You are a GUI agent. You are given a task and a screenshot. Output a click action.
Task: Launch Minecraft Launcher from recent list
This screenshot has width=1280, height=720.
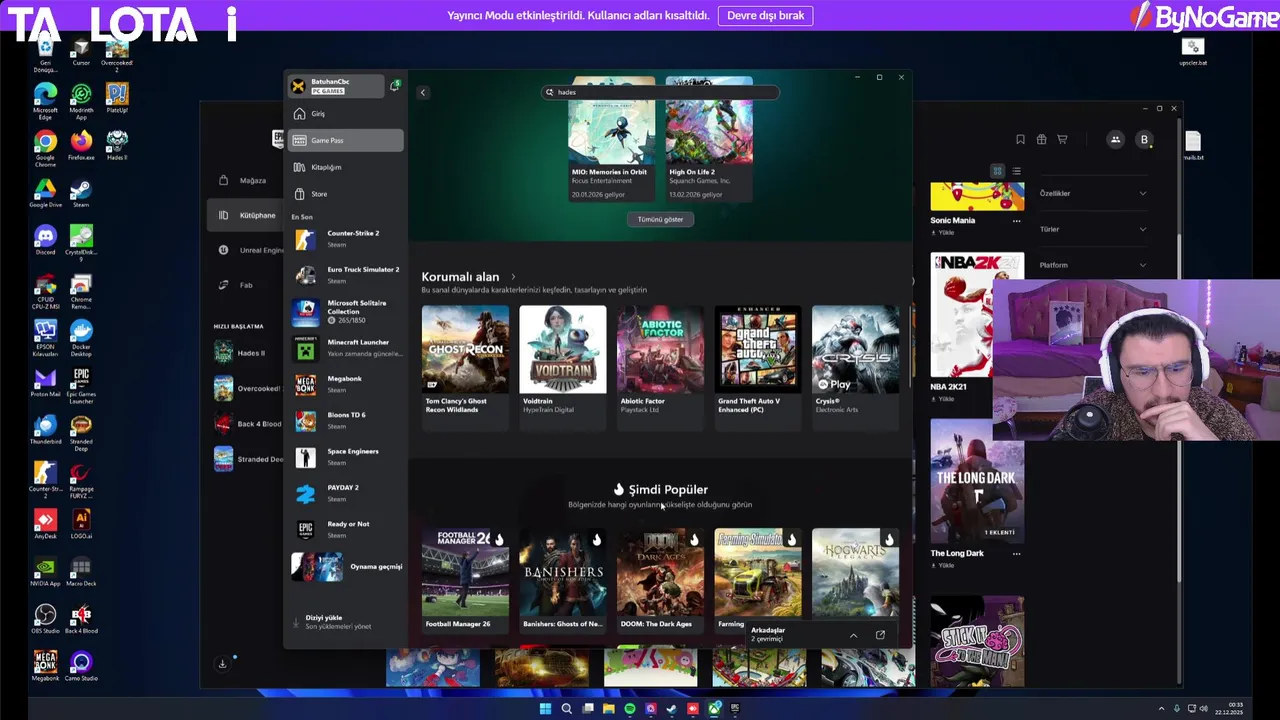(x=345, y=347)
